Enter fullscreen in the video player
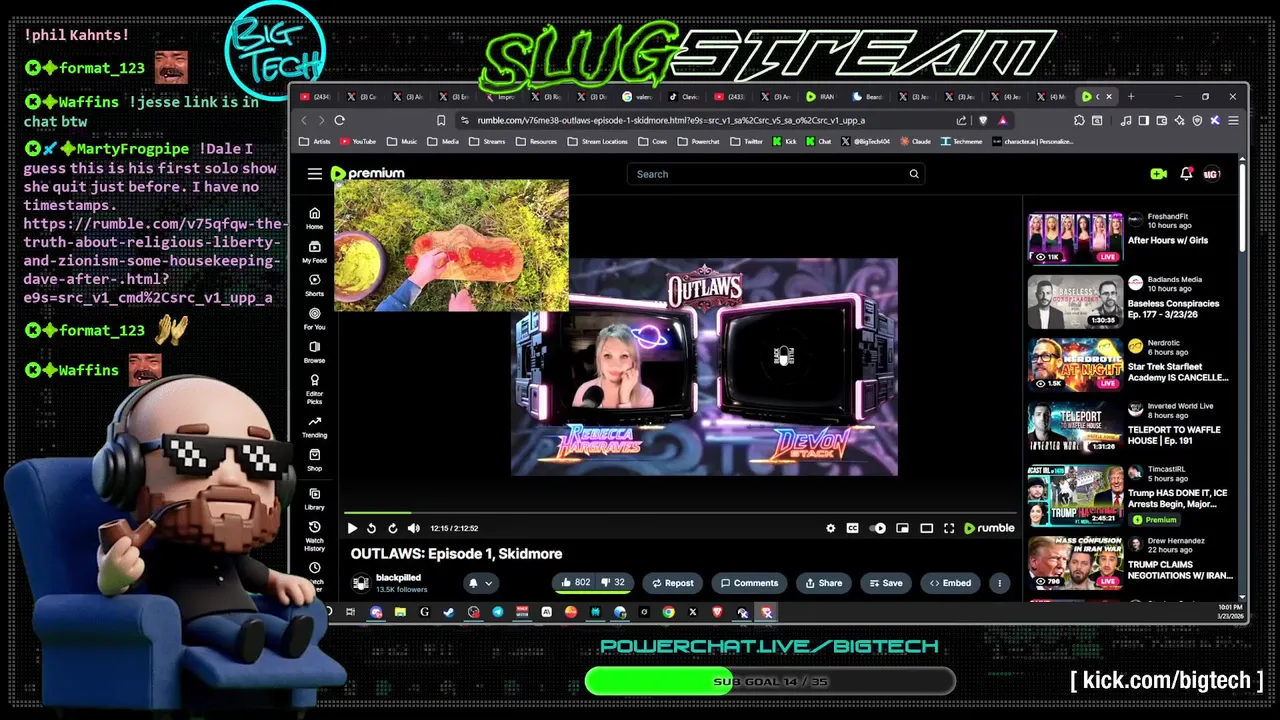Image resolution: width=1280 pixels, height=720 pixels. (949, 528)
